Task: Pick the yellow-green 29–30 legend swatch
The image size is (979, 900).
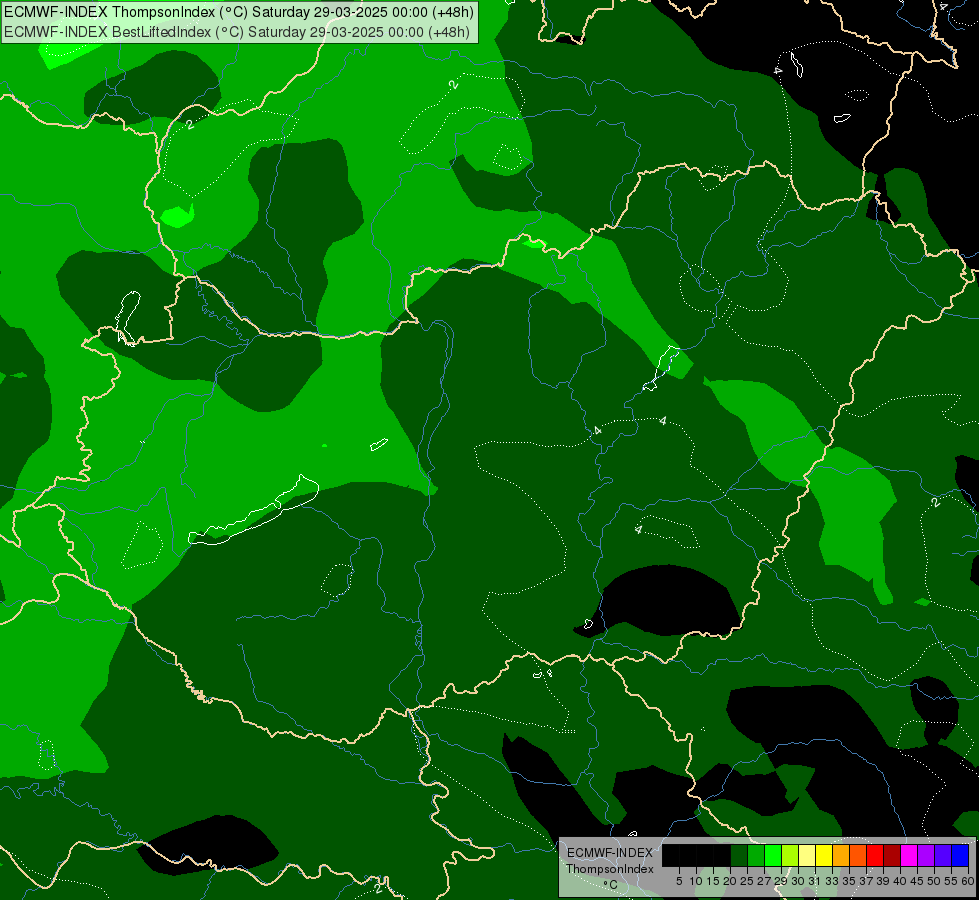Action: pyautogui.click(x=790, y=855)
